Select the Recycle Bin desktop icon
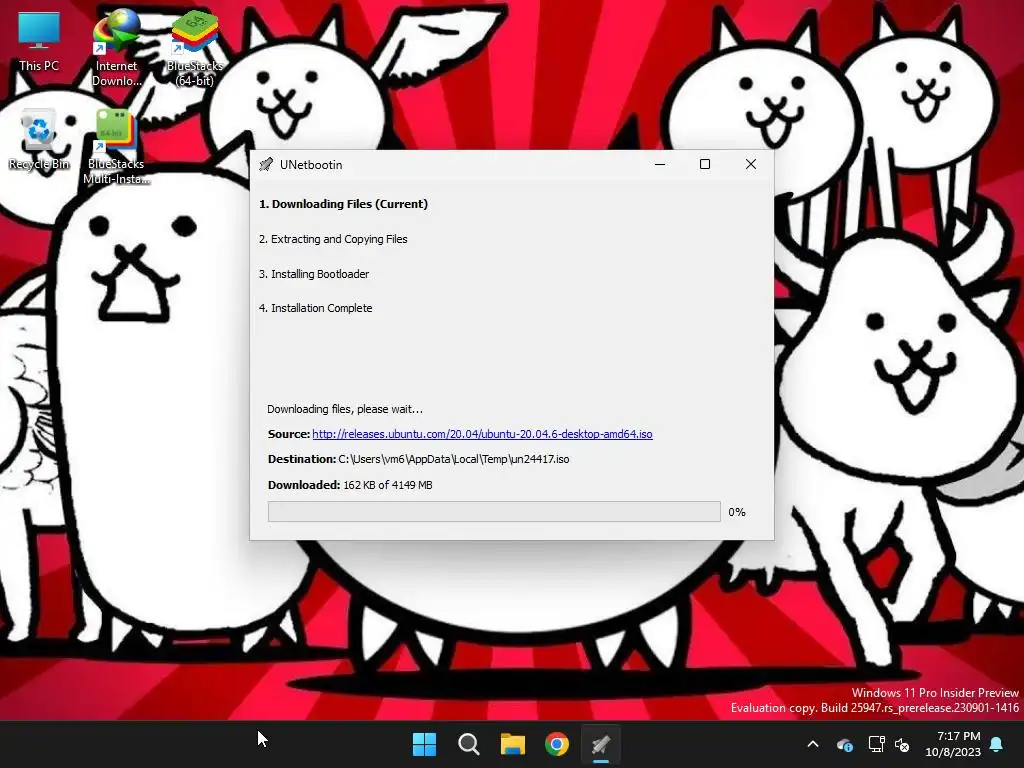Viewport: 1024px width, 768px height. pyautogui.click(x=39, y=140)
